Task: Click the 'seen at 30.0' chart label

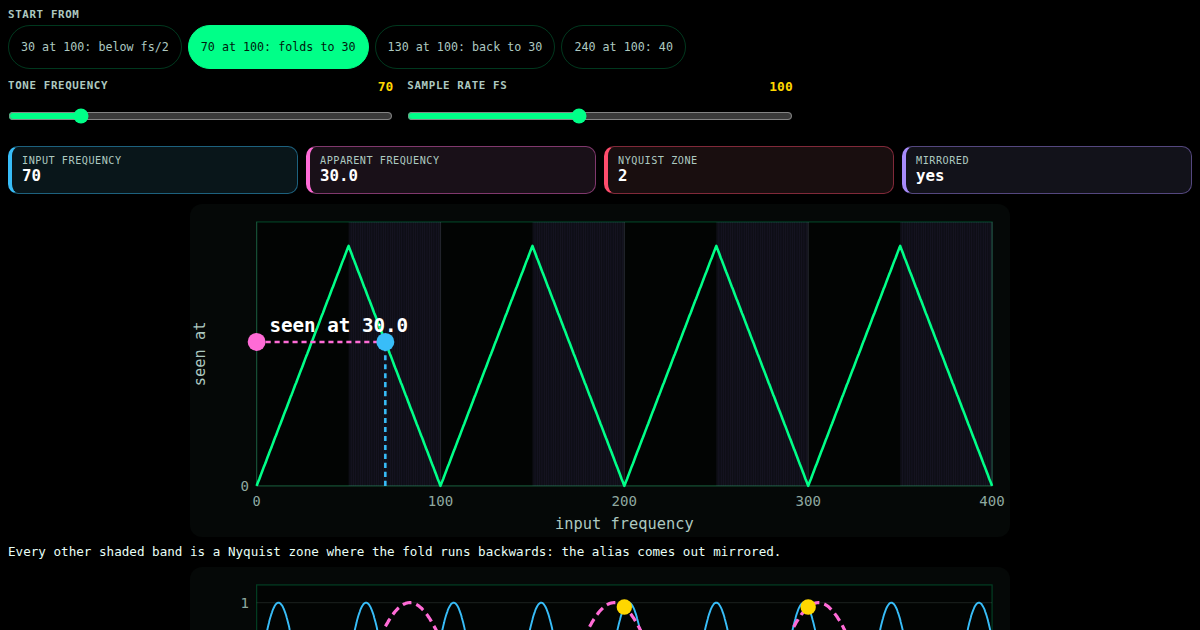Action: tap(339, 325)
